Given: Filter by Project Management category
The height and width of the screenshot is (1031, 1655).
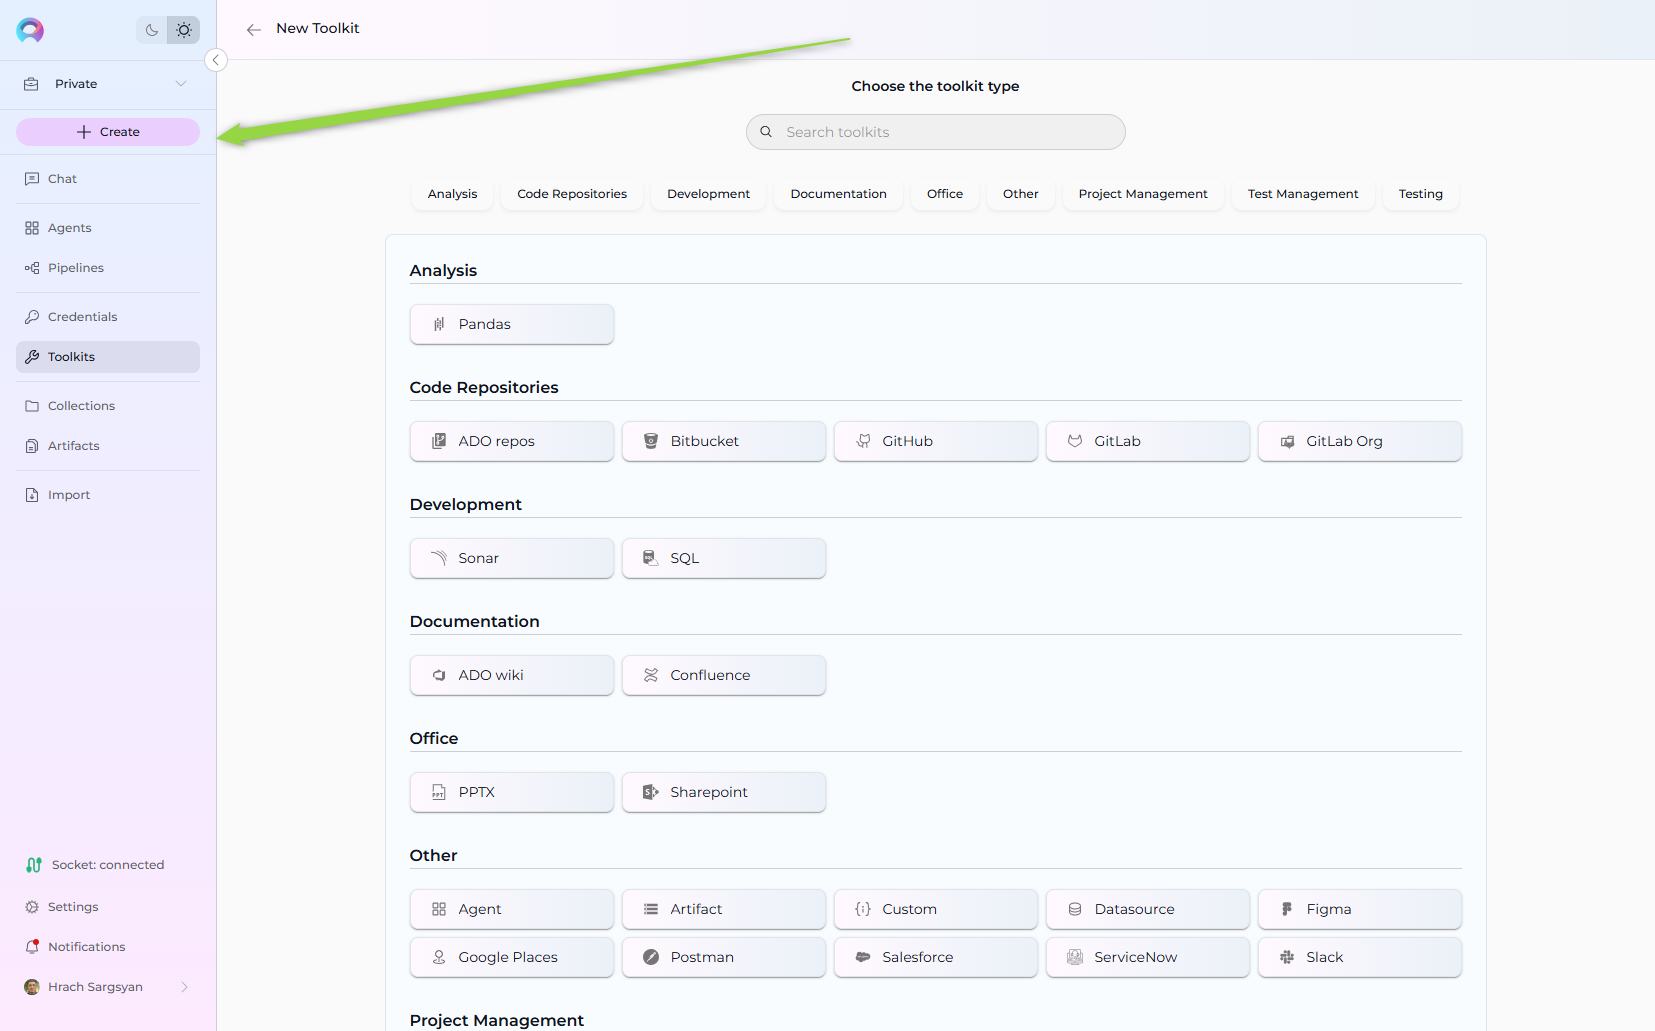Looking at the screenshot, I should pos(1143,194).
